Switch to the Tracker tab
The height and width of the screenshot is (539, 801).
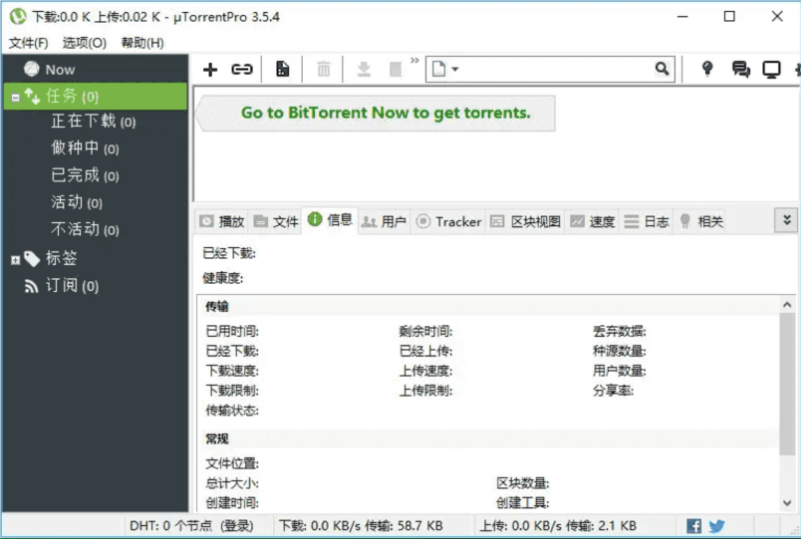click(x=449, y=221)
